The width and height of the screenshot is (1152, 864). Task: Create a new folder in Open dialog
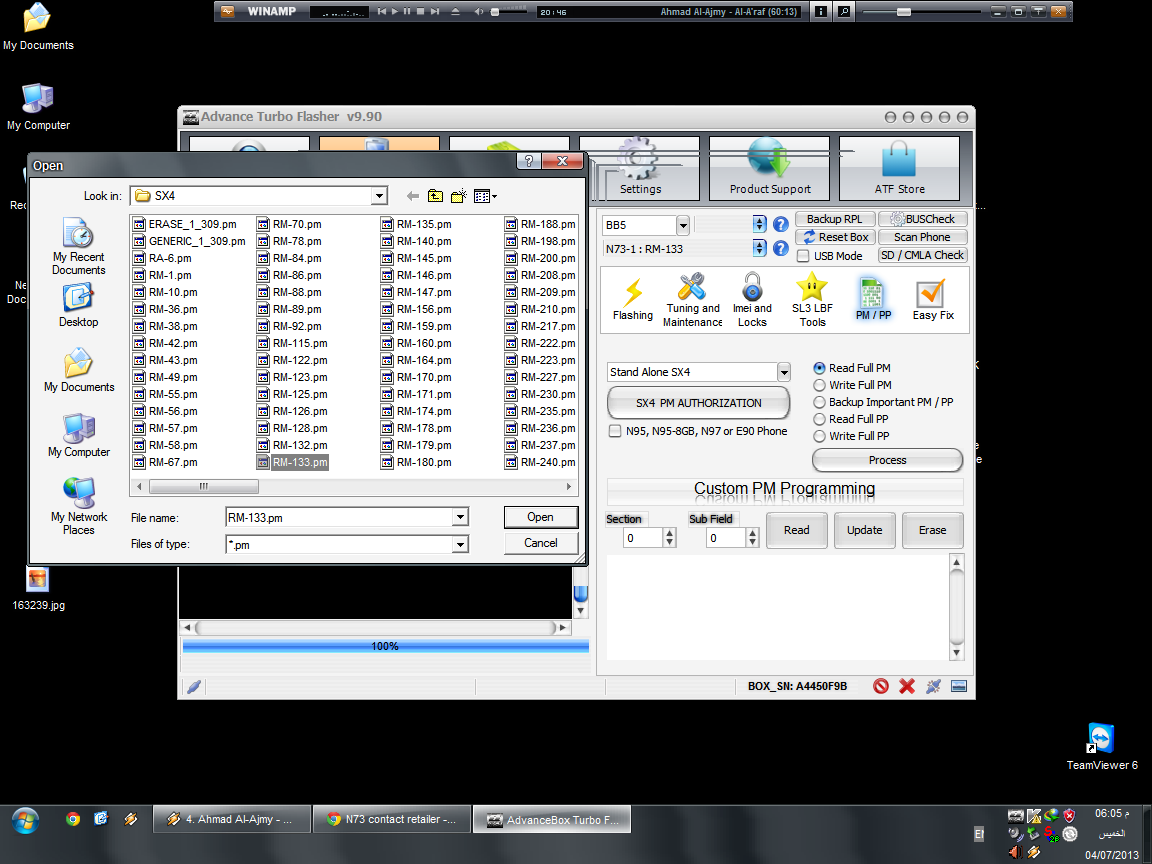tap(458, 196)
